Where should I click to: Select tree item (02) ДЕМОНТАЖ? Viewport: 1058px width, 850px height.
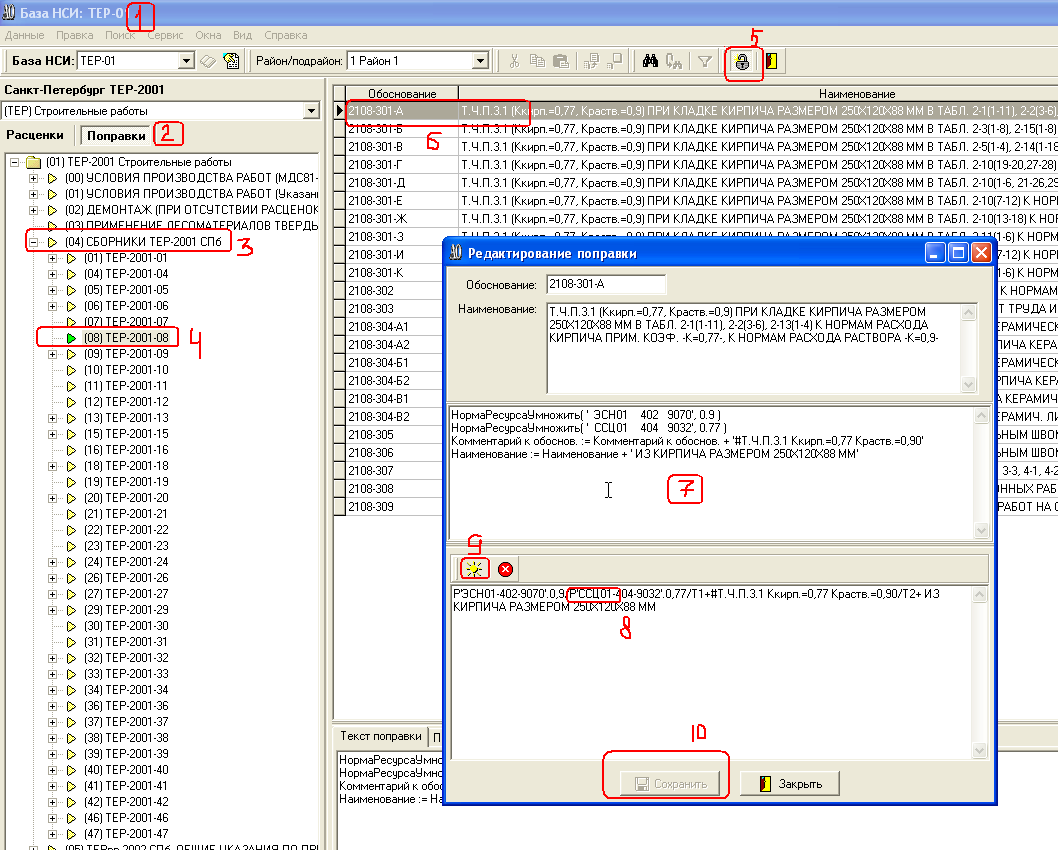tap(191, 210)
